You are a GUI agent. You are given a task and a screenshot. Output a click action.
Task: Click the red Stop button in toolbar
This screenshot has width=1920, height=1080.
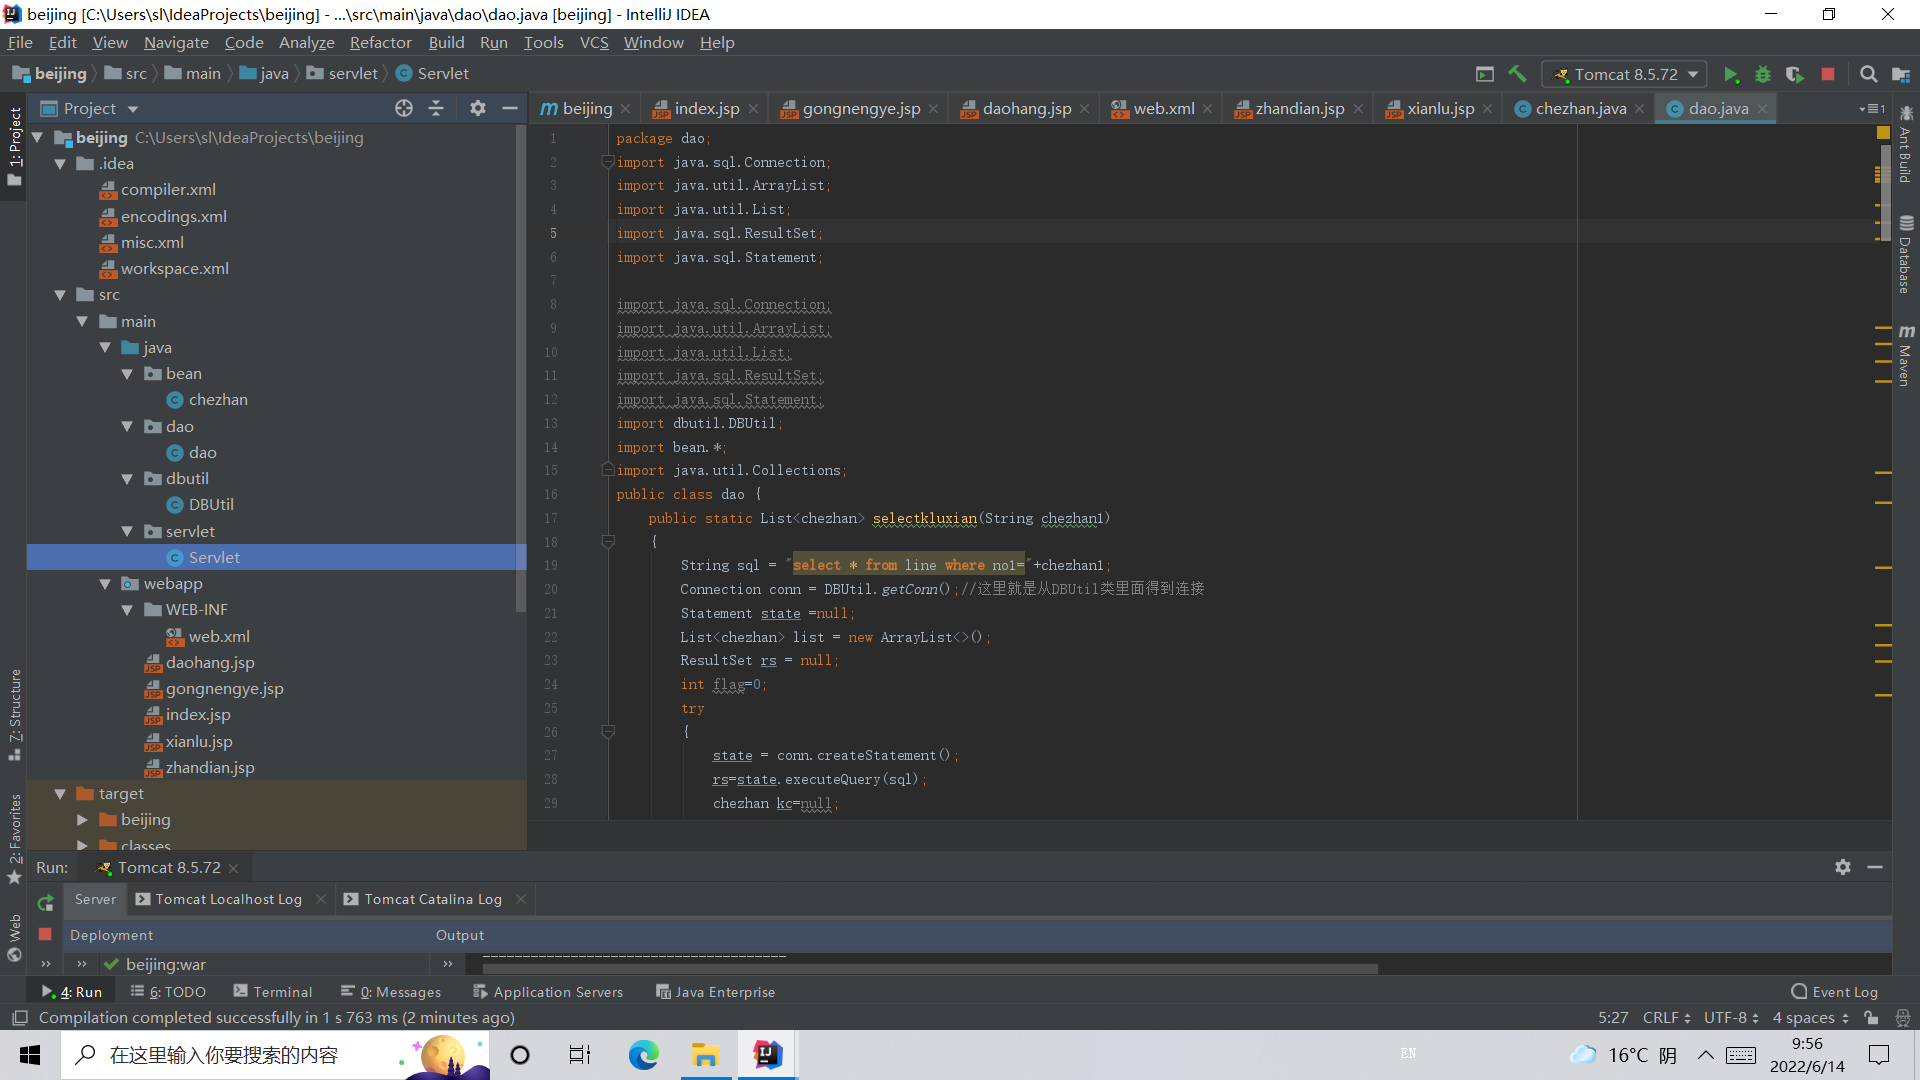(x=1828, y=75)
